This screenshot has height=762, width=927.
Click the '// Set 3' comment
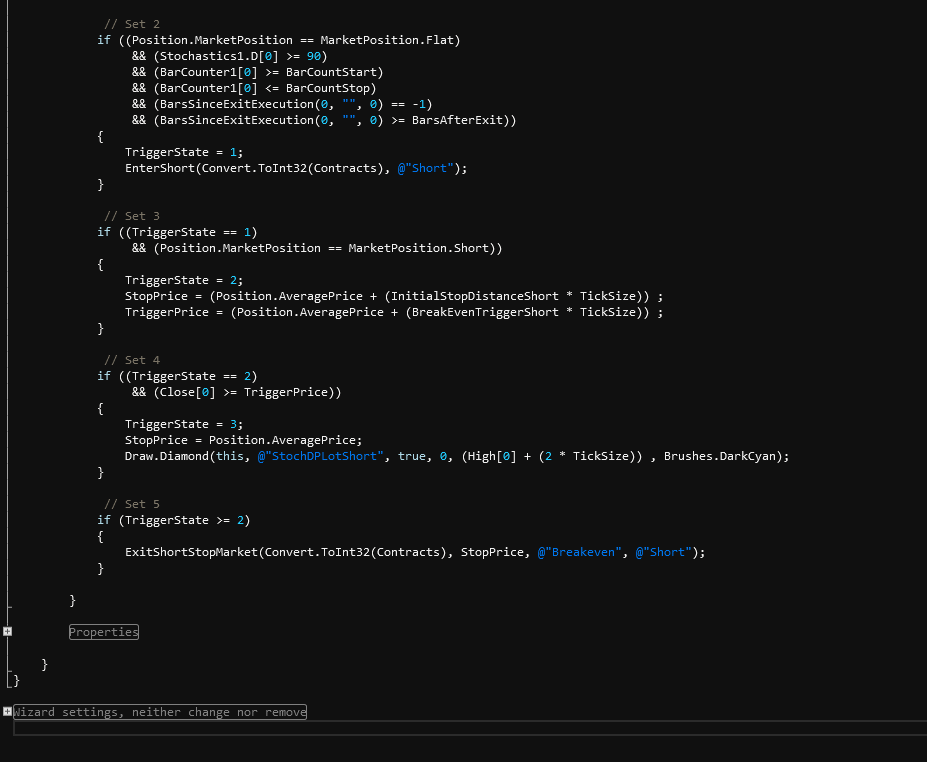coord(132,216)
